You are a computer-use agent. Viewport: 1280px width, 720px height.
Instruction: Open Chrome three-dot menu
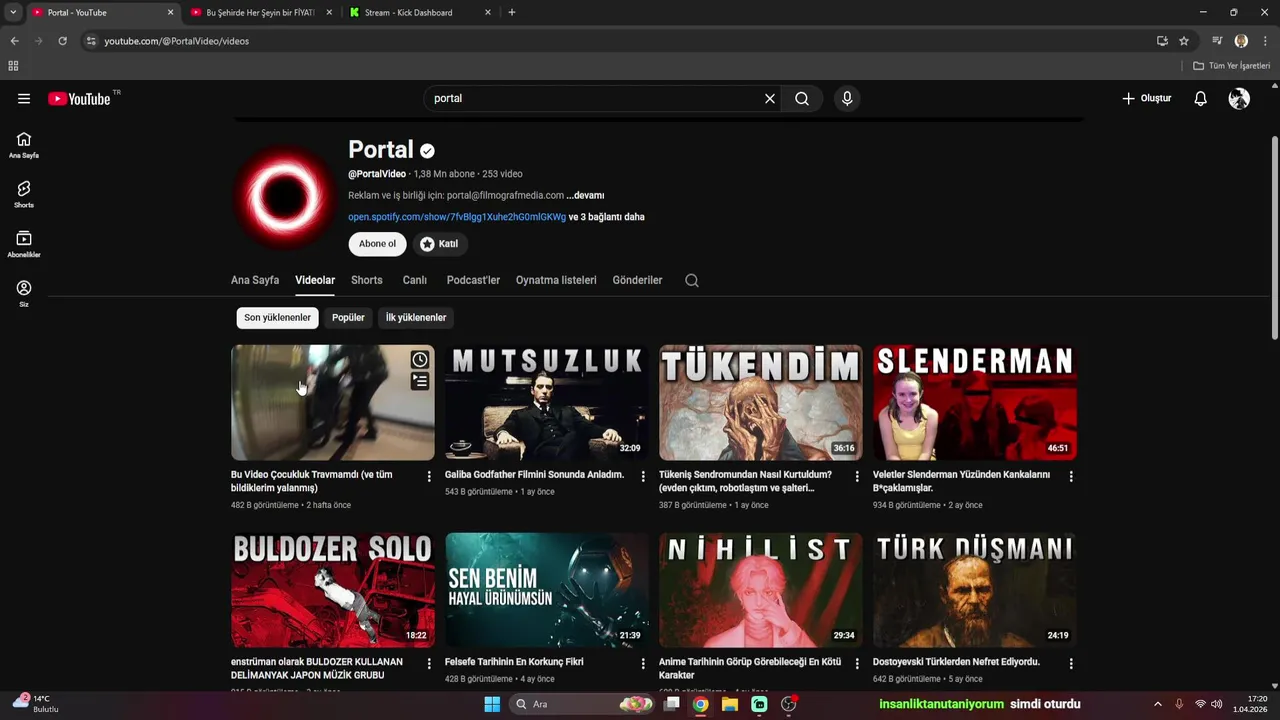[x=1265, y=41]
